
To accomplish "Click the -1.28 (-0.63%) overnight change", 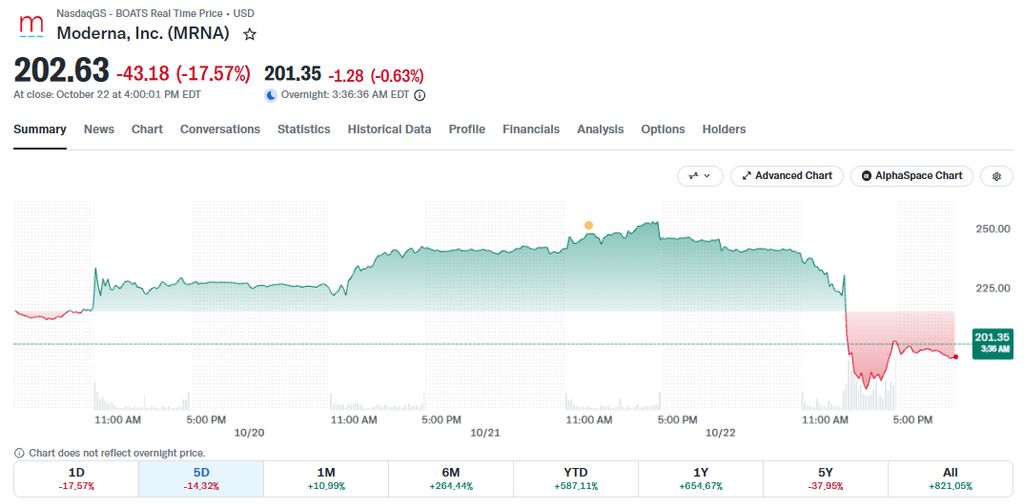I will point(376,74).
